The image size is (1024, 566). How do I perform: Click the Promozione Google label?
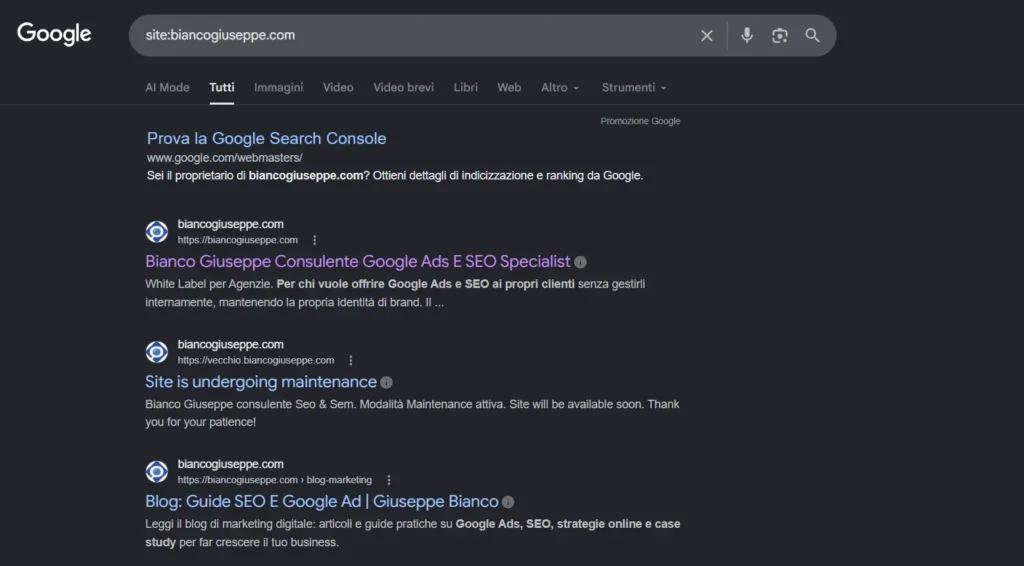click(x=640, y=121)
